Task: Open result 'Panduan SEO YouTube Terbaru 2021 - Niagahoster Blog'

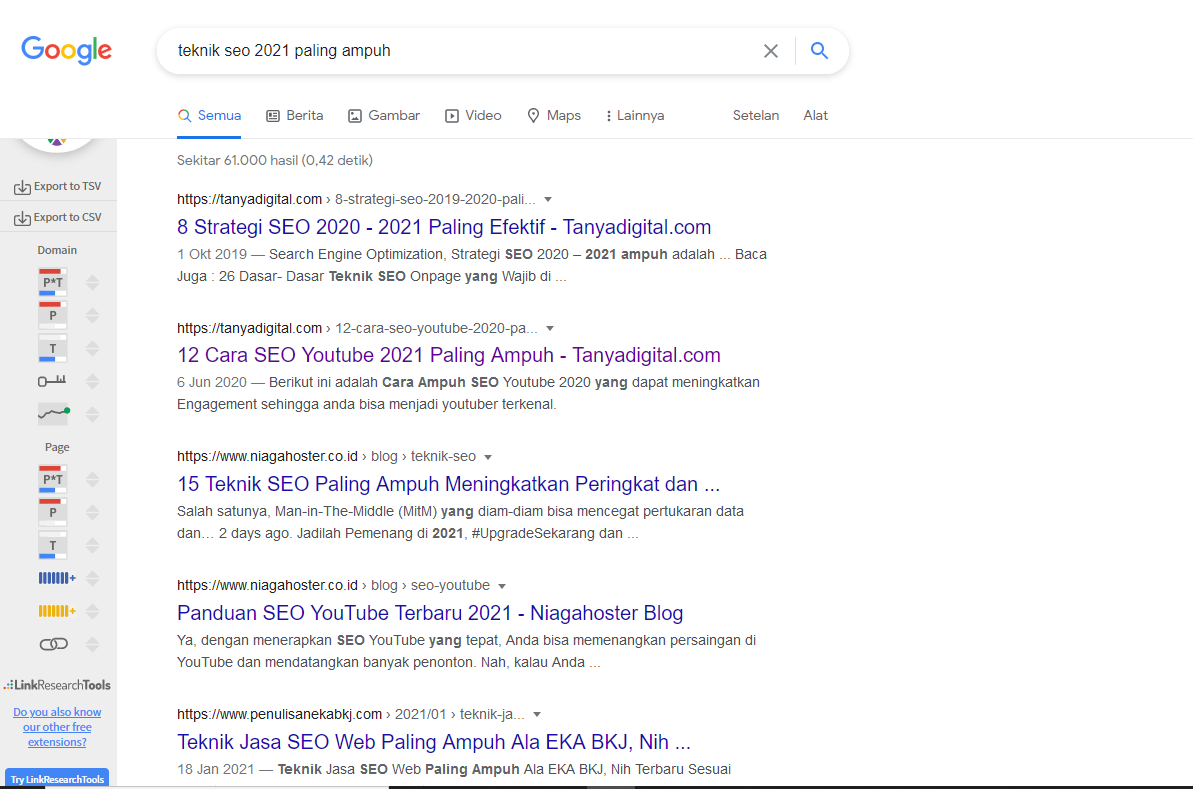Action: click(x=430, y=612)
